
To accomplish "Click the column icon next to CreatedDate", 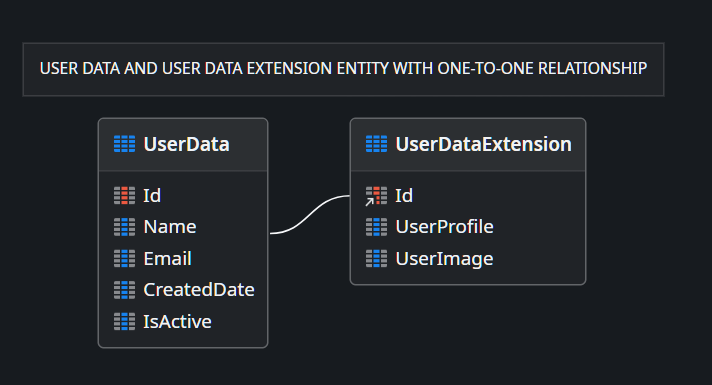I will [x=124, y=290].
